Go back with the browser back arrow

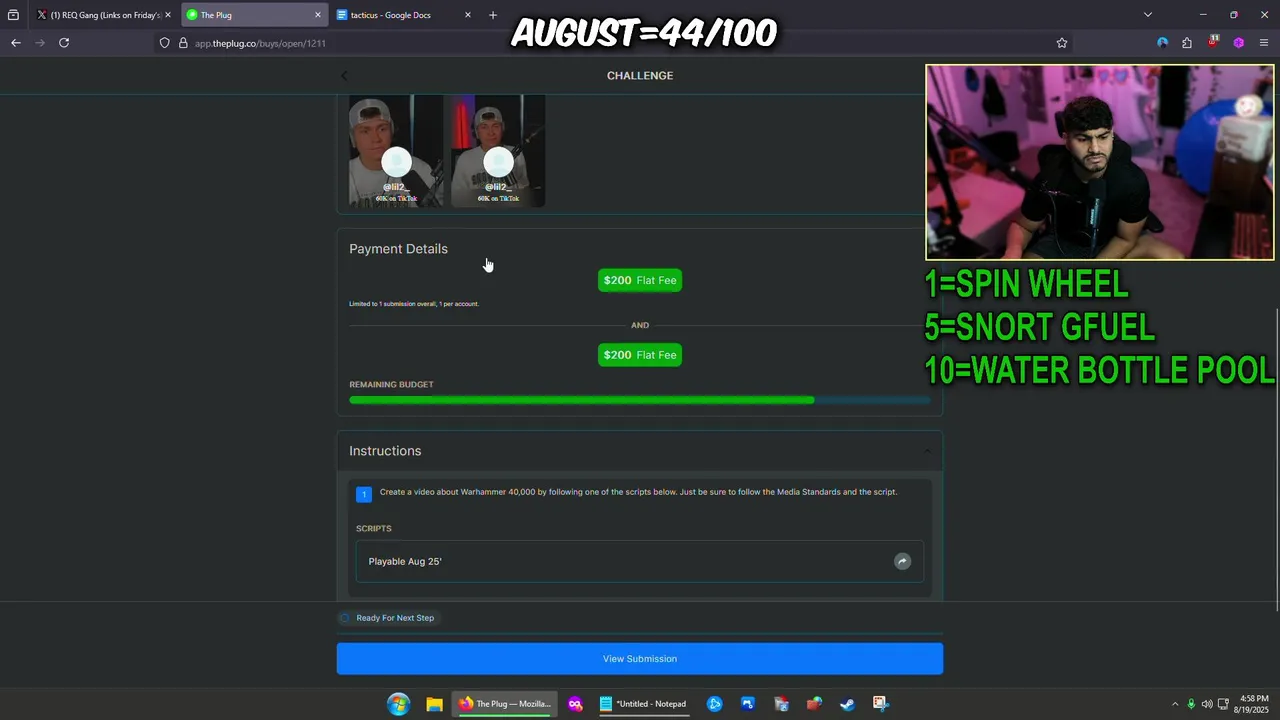[x=15, y=43]
